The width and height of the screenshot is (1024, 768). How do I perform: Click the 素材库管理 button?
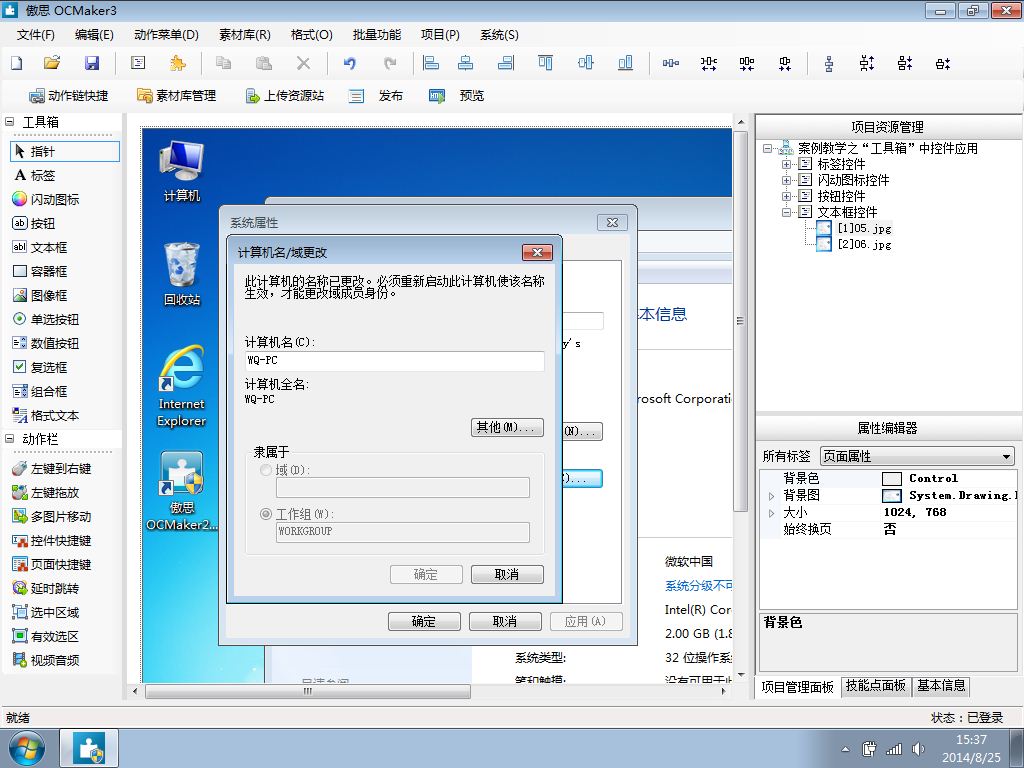(176, 95)
